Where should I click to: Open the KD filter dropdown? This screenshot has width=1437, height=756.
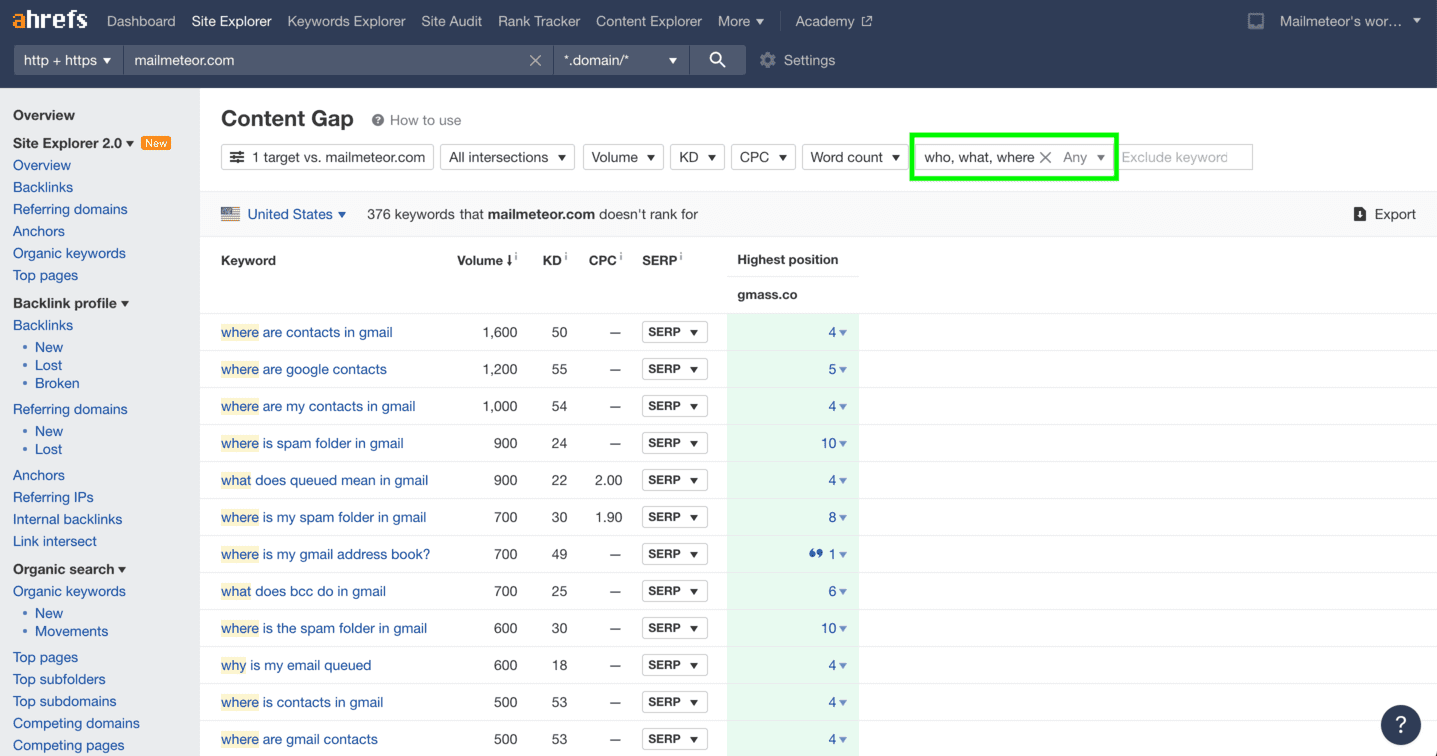697,157
